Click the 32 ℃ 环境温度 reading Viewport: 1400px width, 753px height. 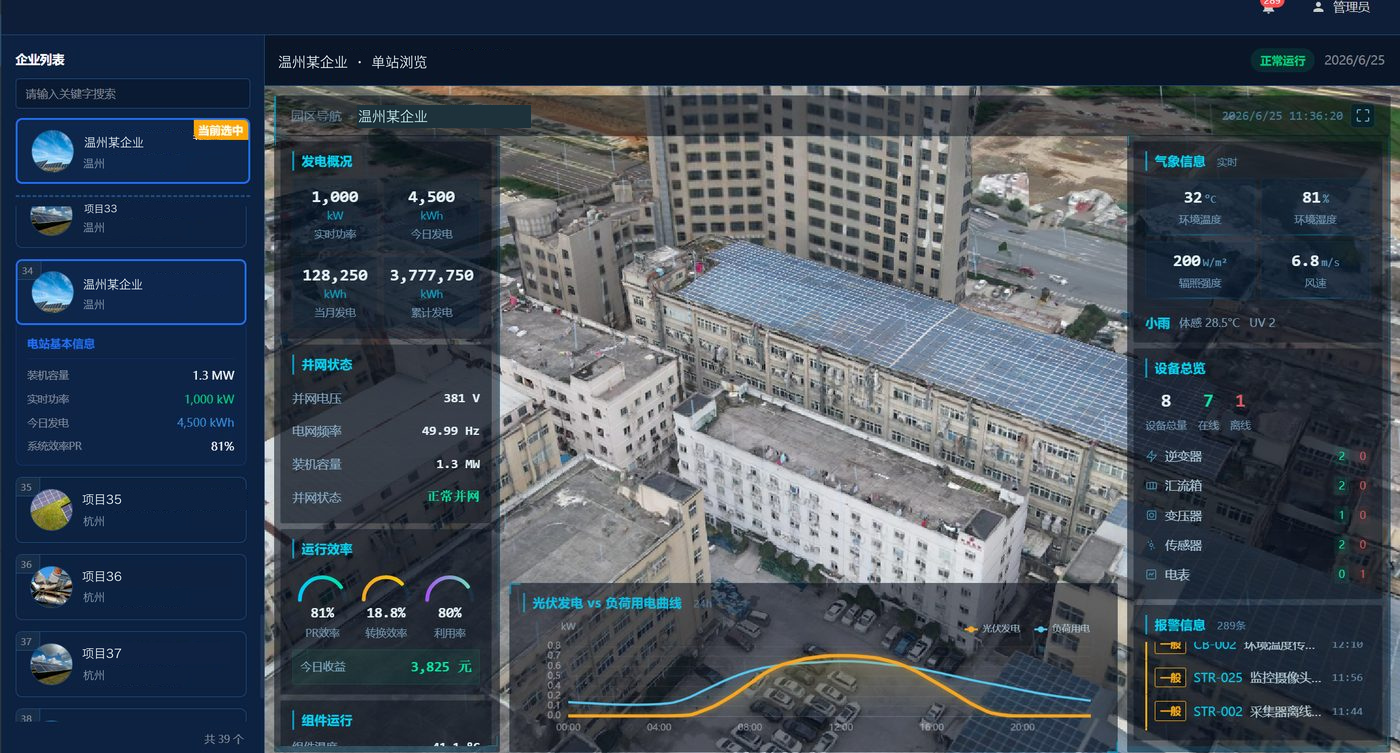click(x=1199, y=208)
